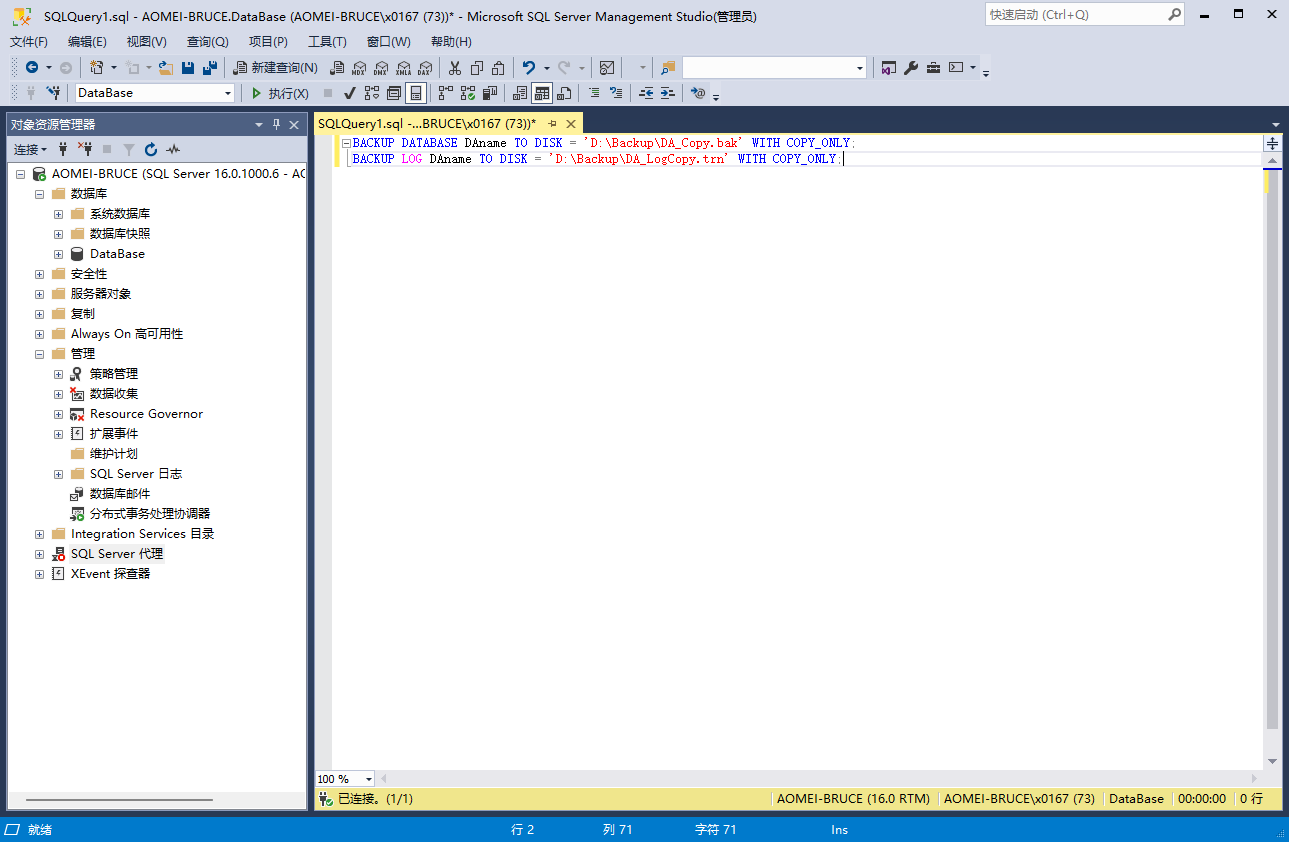Toggle results to file mode

tap(564, 93)
